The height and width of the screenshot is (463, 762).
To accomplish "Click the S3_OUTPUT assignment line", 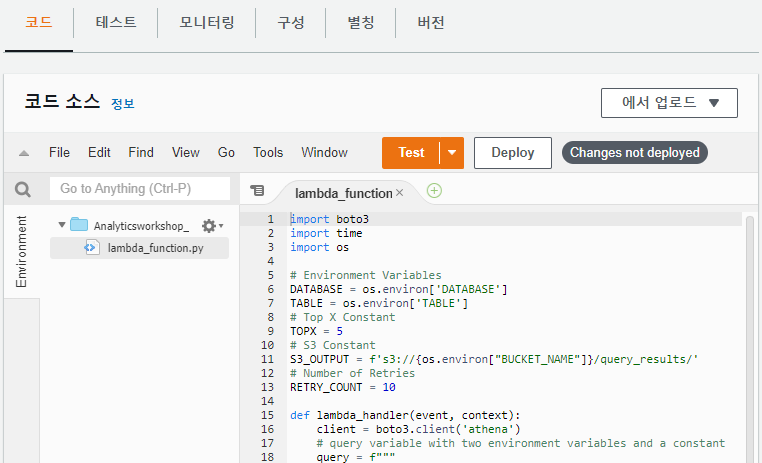I will 494,360.
